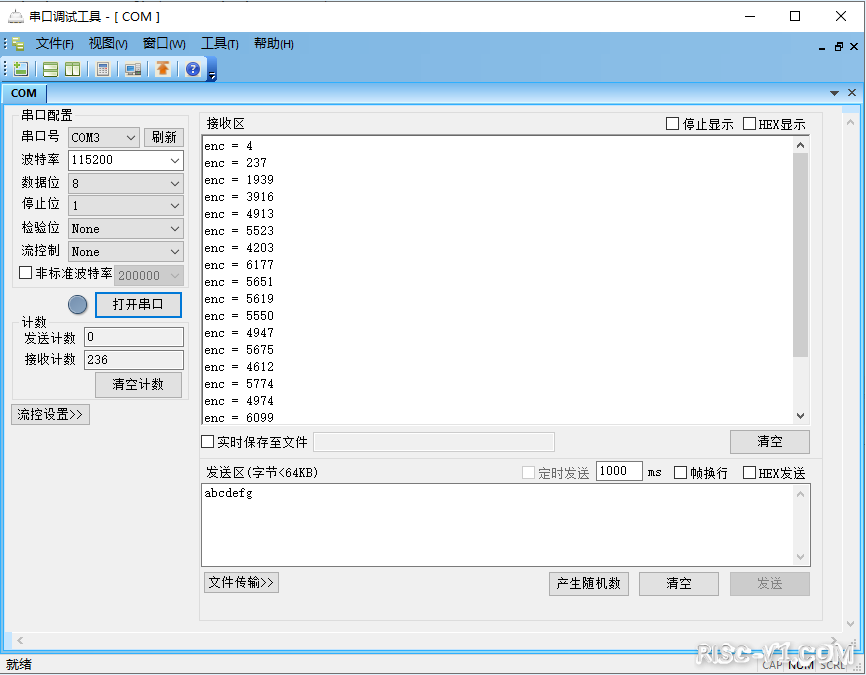Click the line "enc = 5774"
The width and height of the screenshot is (866, 675).
click(239, 384)
